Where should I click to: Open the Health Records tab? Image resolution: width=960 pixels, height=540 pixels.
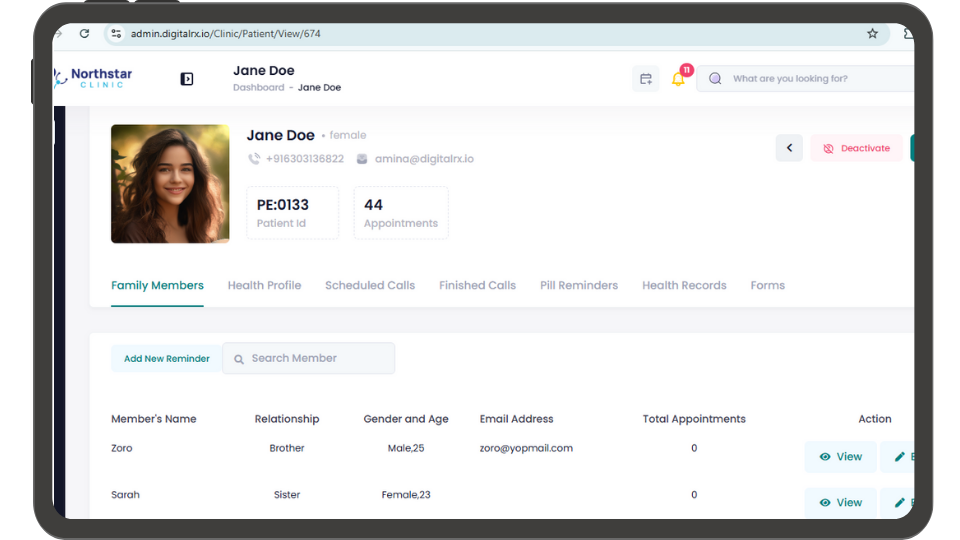(684, 285)
